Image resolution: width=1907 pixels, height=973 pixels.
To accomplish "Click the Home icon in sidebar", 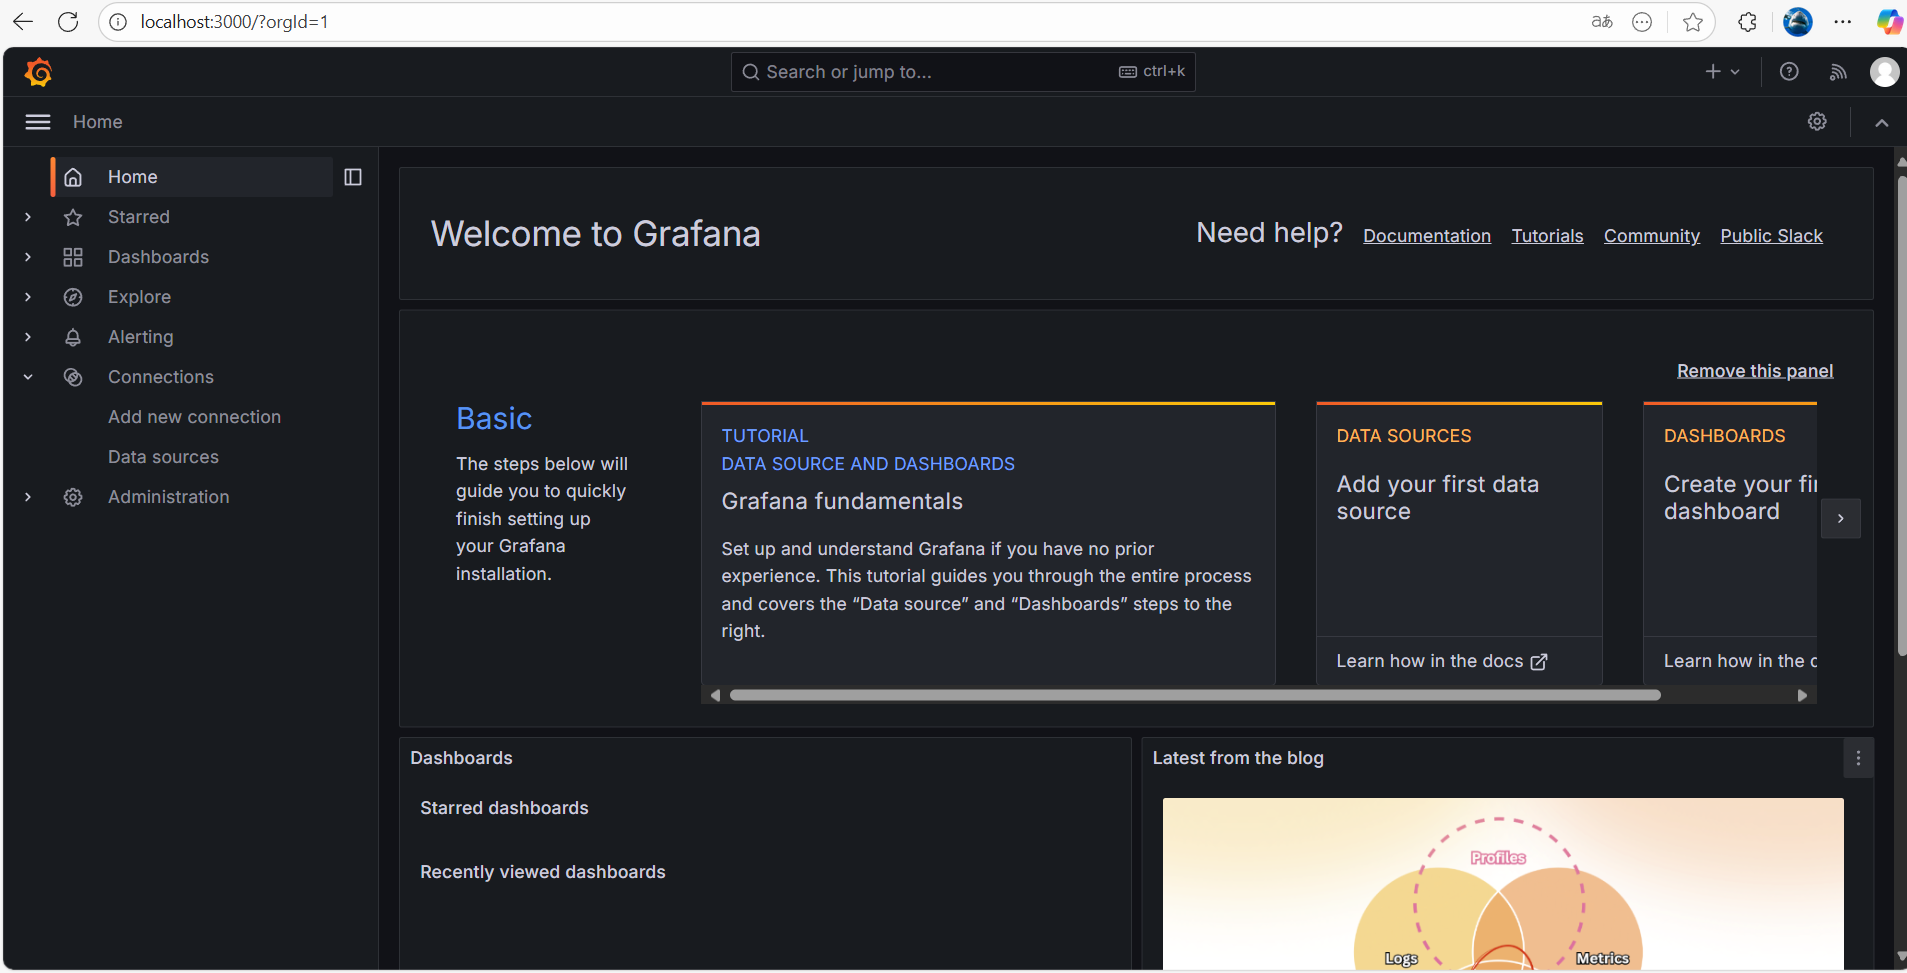I will [73, 177].
